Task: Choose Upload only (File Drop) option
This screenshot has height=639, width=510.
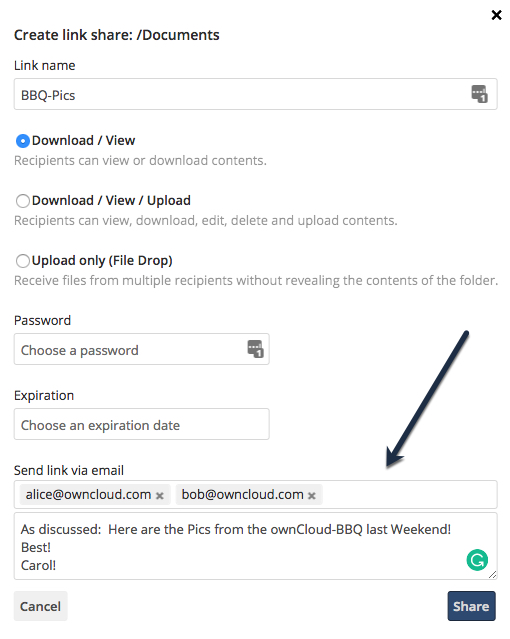Action: tap(22, 261)
